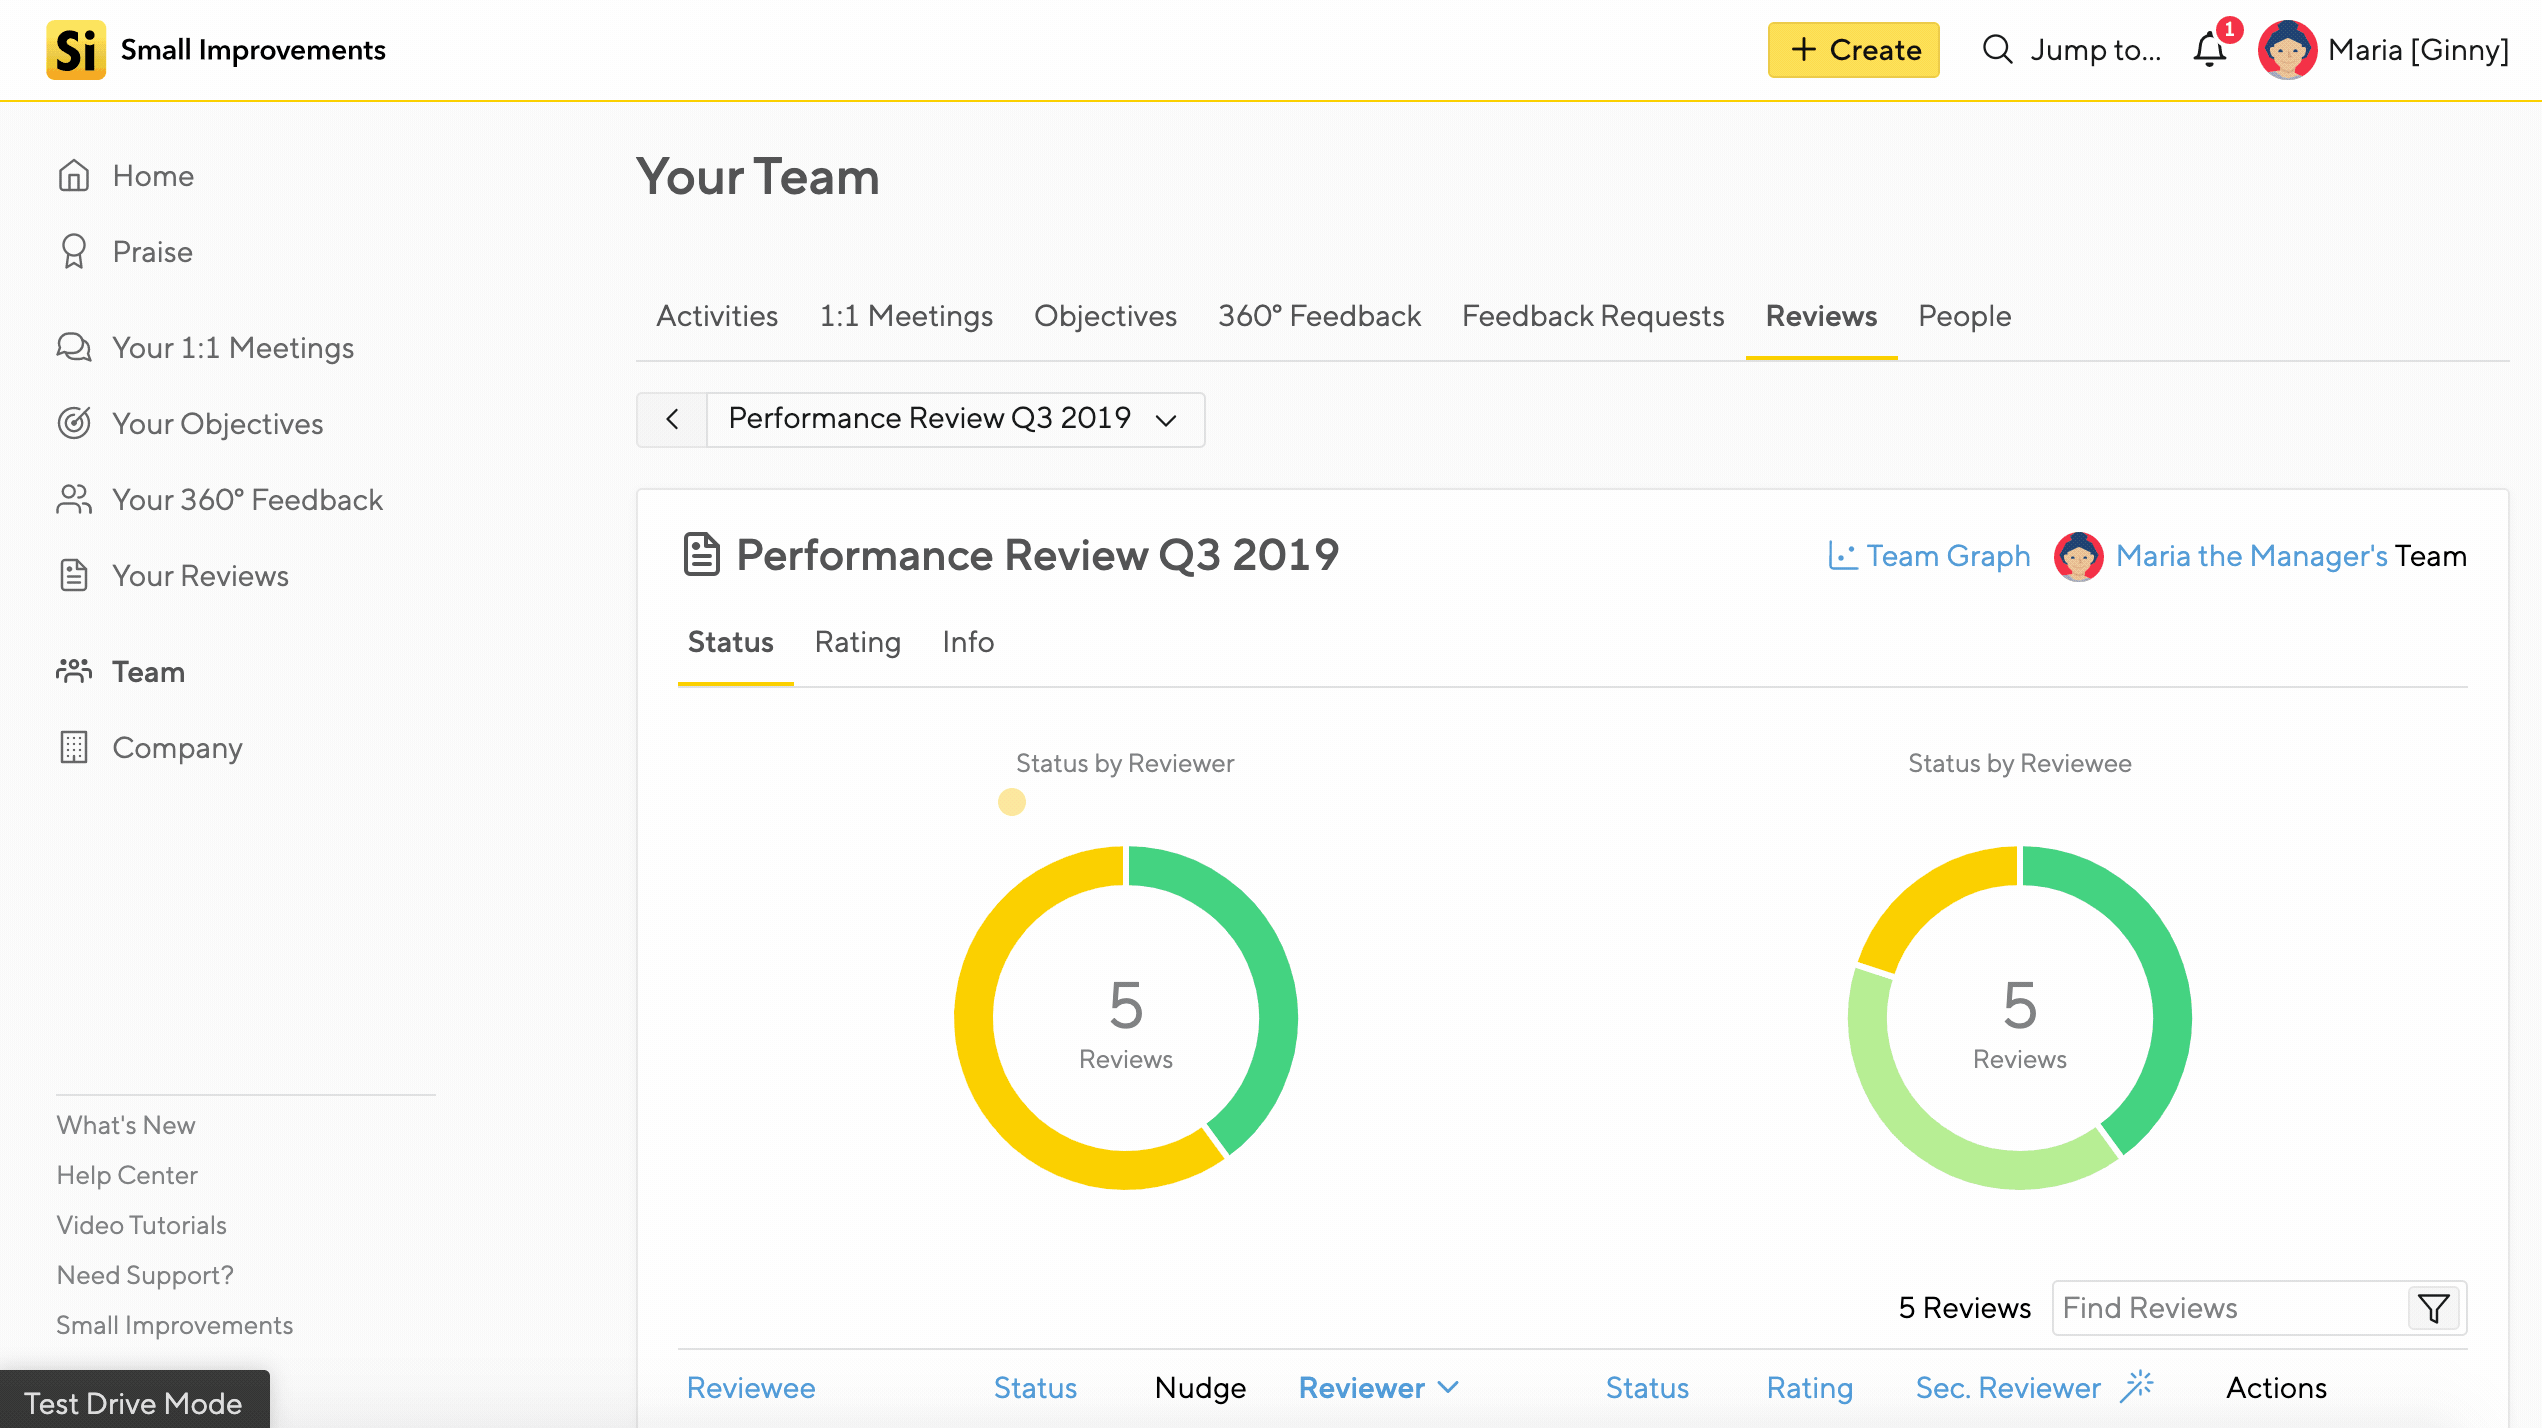Click the Praise ribbon icon
Image resolution: width=2542 pixels, height=1428 pixels.
point(74,251)
